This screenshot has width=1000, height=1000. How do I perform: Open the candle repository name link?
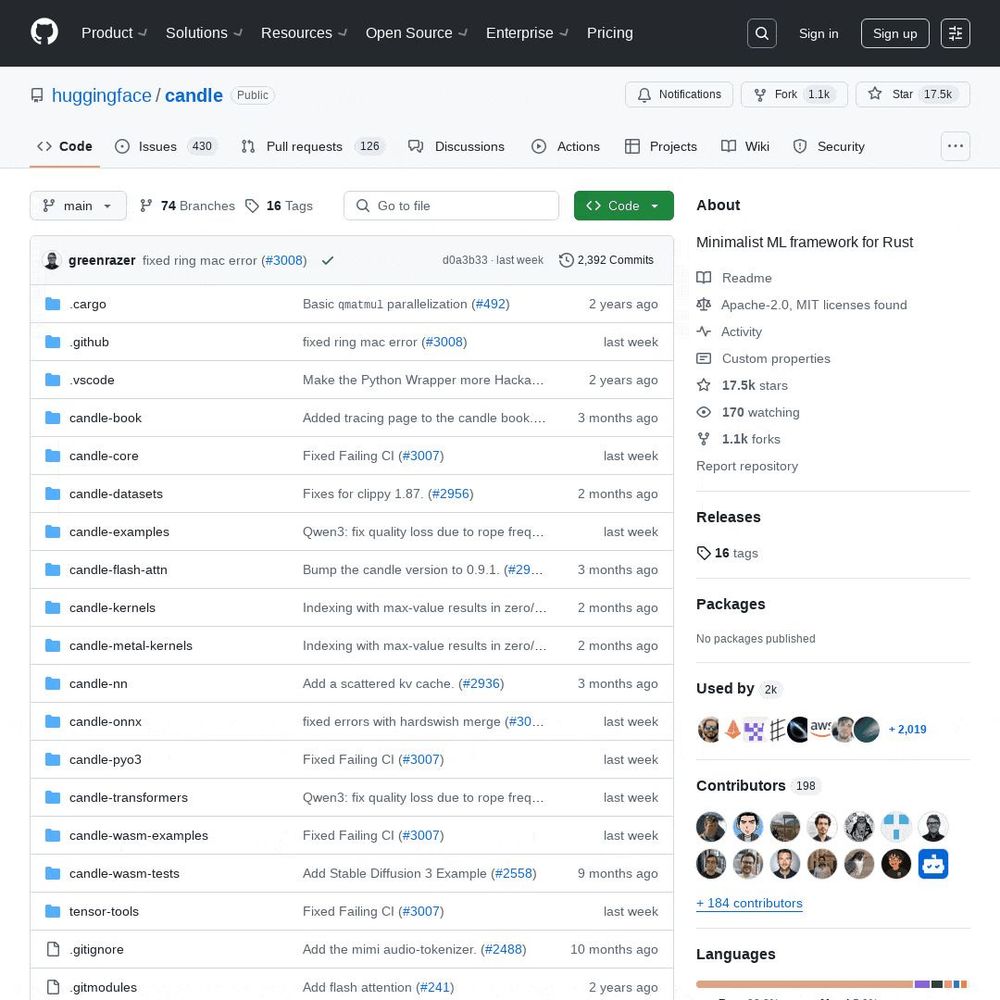(194, 96)
